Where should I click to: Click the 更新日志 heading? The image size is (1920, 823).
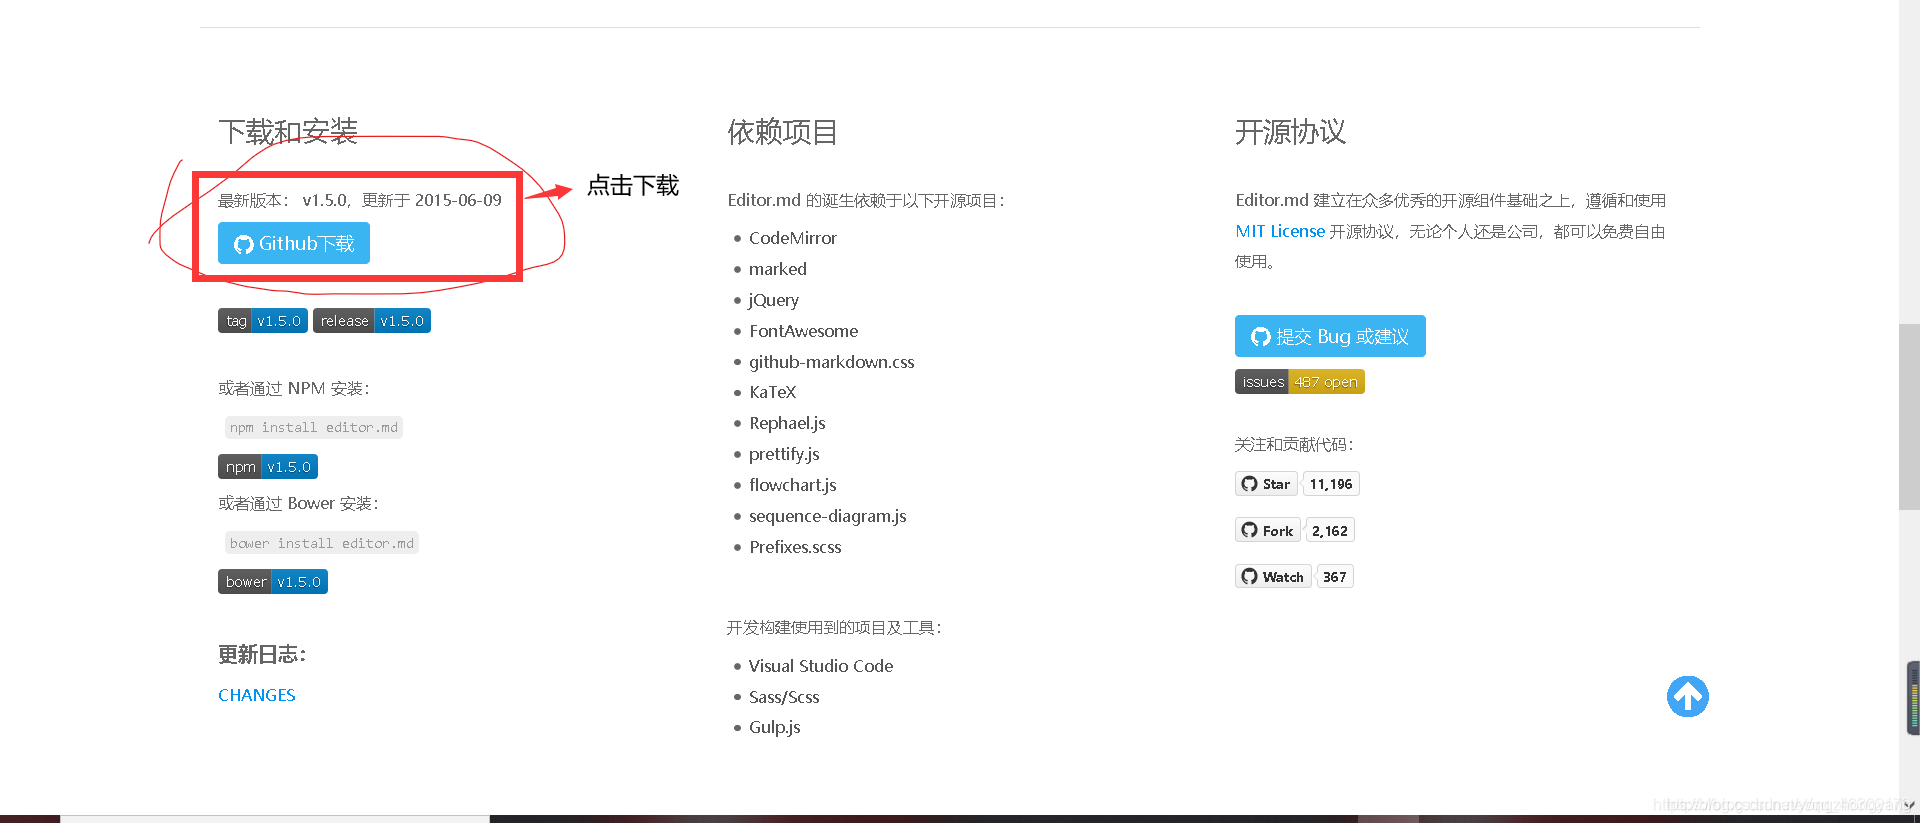point(262,654)
